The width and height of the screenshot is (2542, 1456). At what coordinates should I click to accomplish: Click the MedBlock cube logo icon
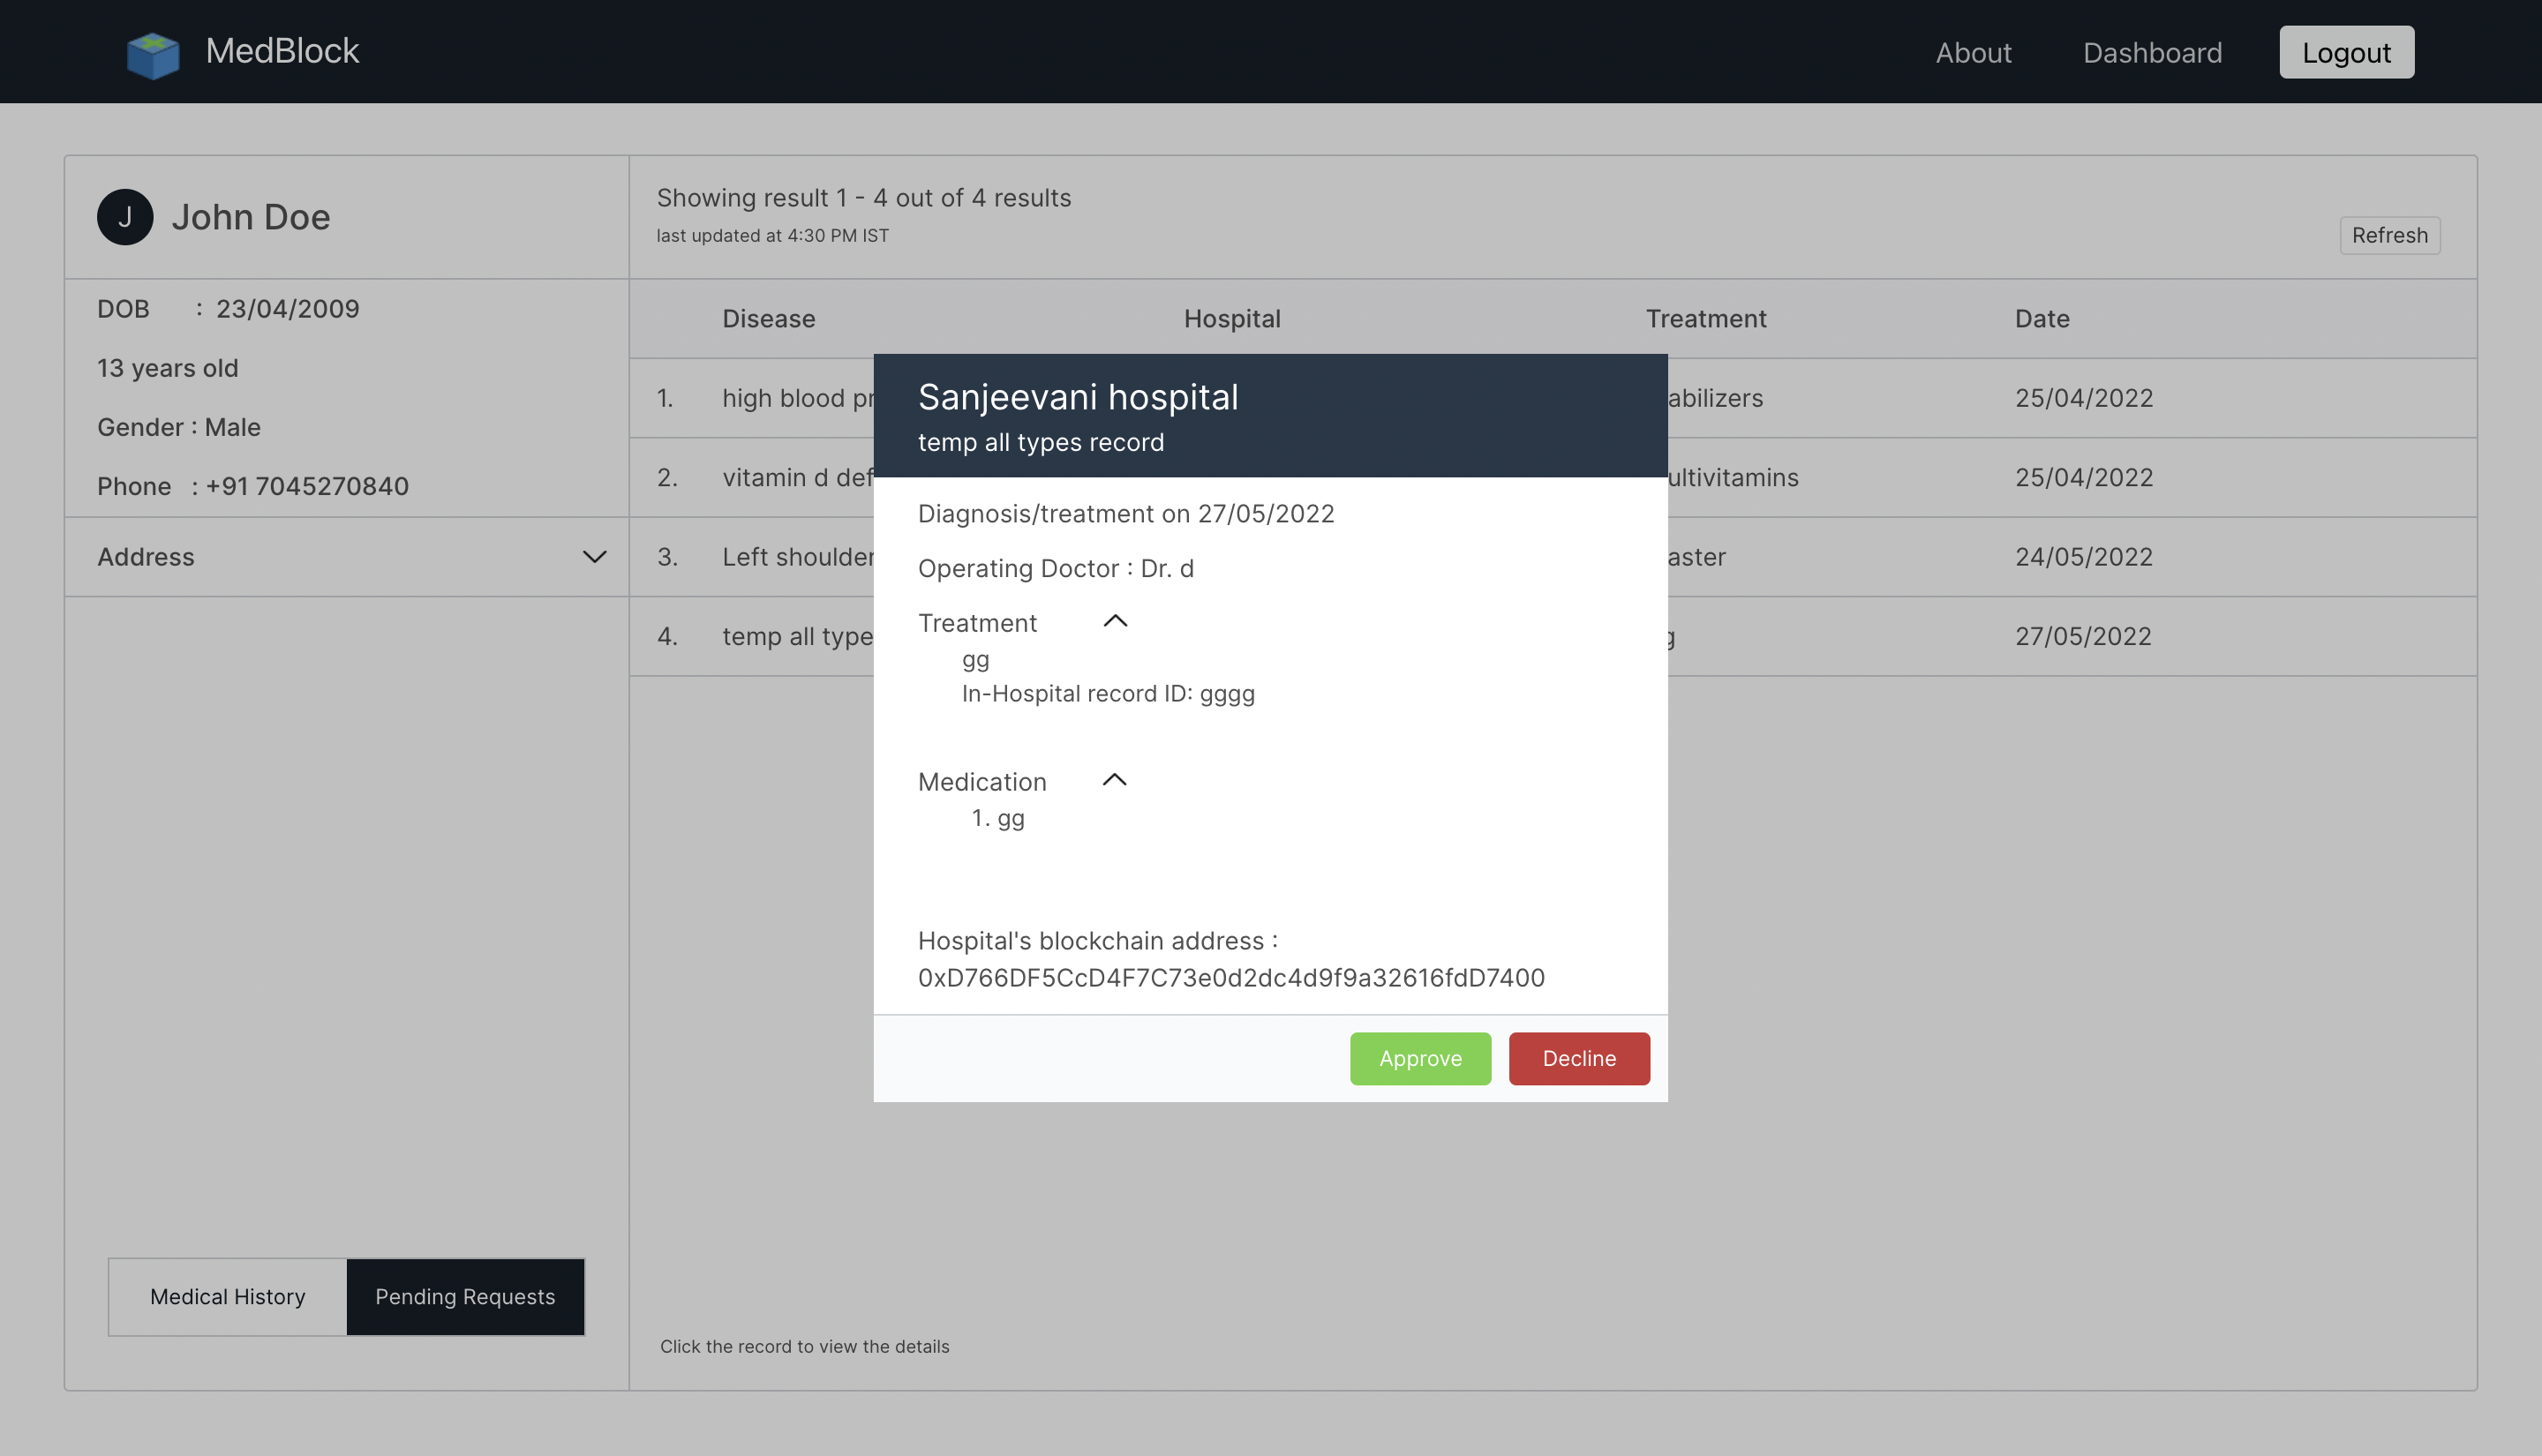(x=153, y=53)
